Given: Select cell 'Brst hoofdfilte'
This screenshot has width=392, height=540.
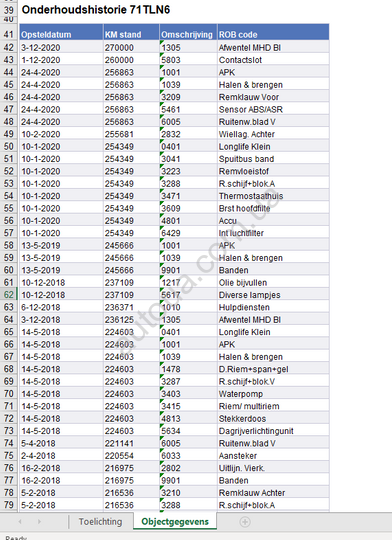Looking at the screenshot, I should pos(273,208).
